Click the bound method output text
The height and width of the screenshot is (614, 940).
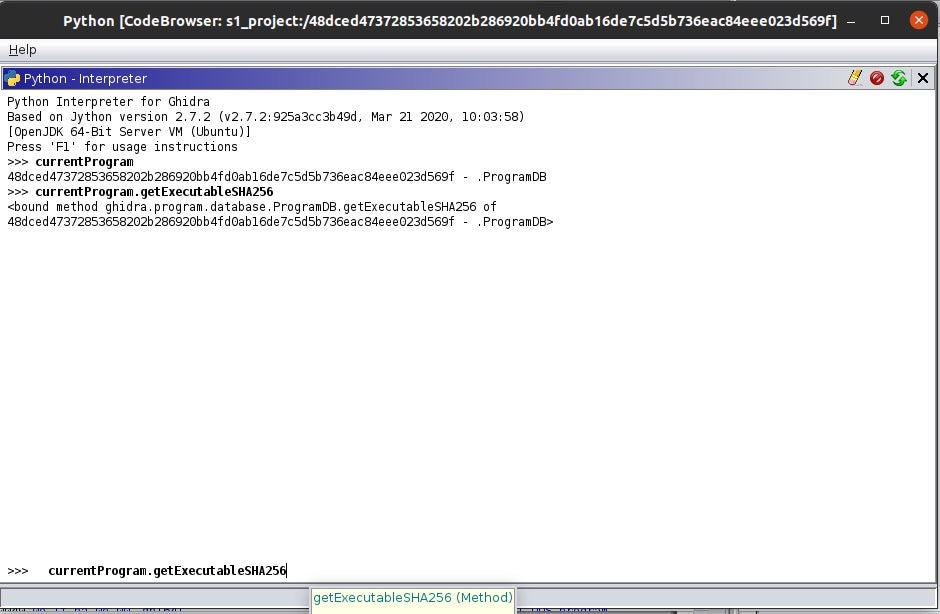pyautogui.click(x=251, y=207)
